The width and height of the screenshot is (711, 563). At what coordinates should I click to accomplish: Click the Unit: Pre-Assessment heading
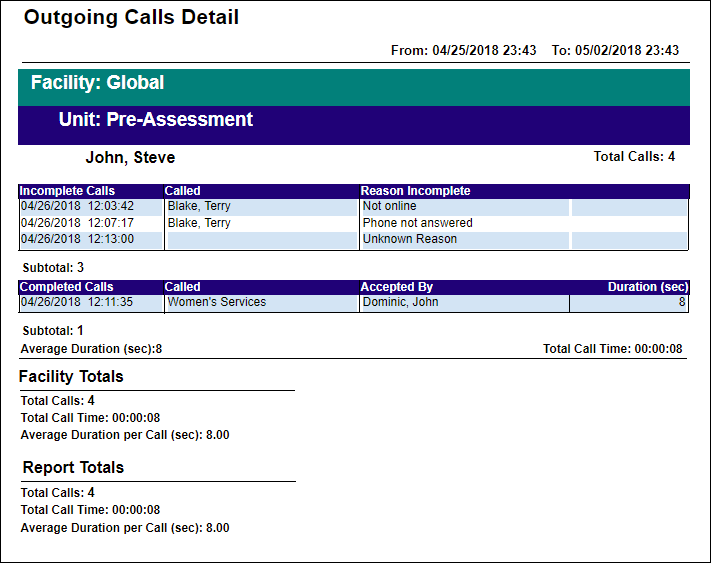click(x=156, y=120)
